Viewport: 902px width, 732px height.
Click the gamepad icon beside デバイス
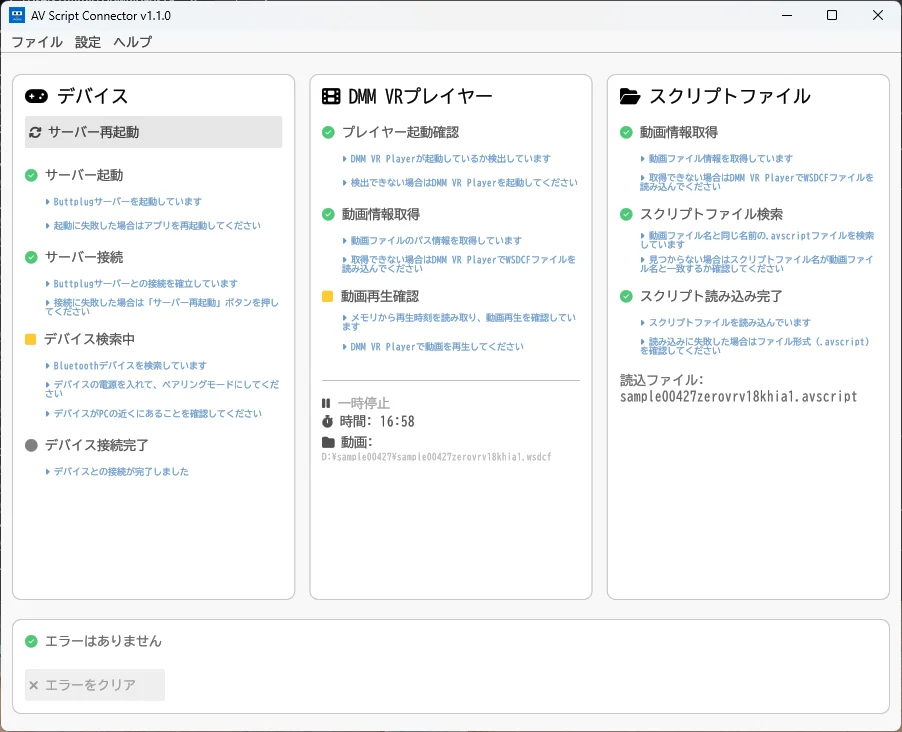pos(36,96)
